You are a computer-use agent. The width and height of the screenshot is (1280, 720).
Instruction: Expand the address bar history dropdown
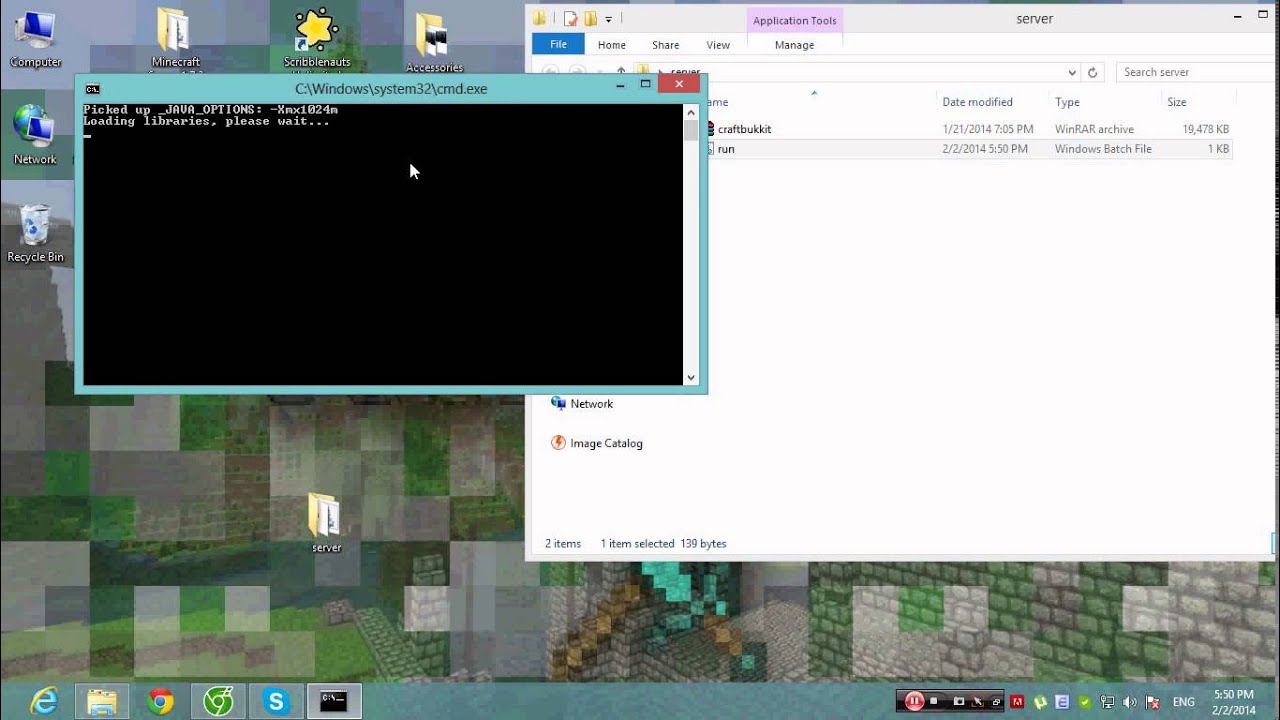[x=1072, y=73]
